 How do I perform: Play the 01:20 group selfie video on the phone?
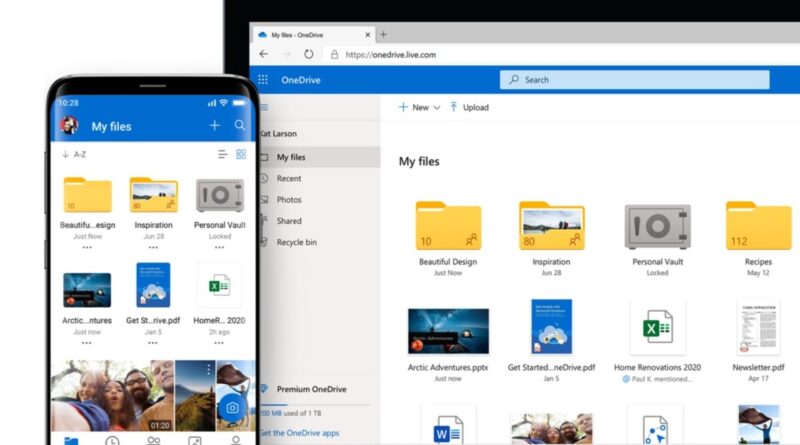[x=112, y=396]
